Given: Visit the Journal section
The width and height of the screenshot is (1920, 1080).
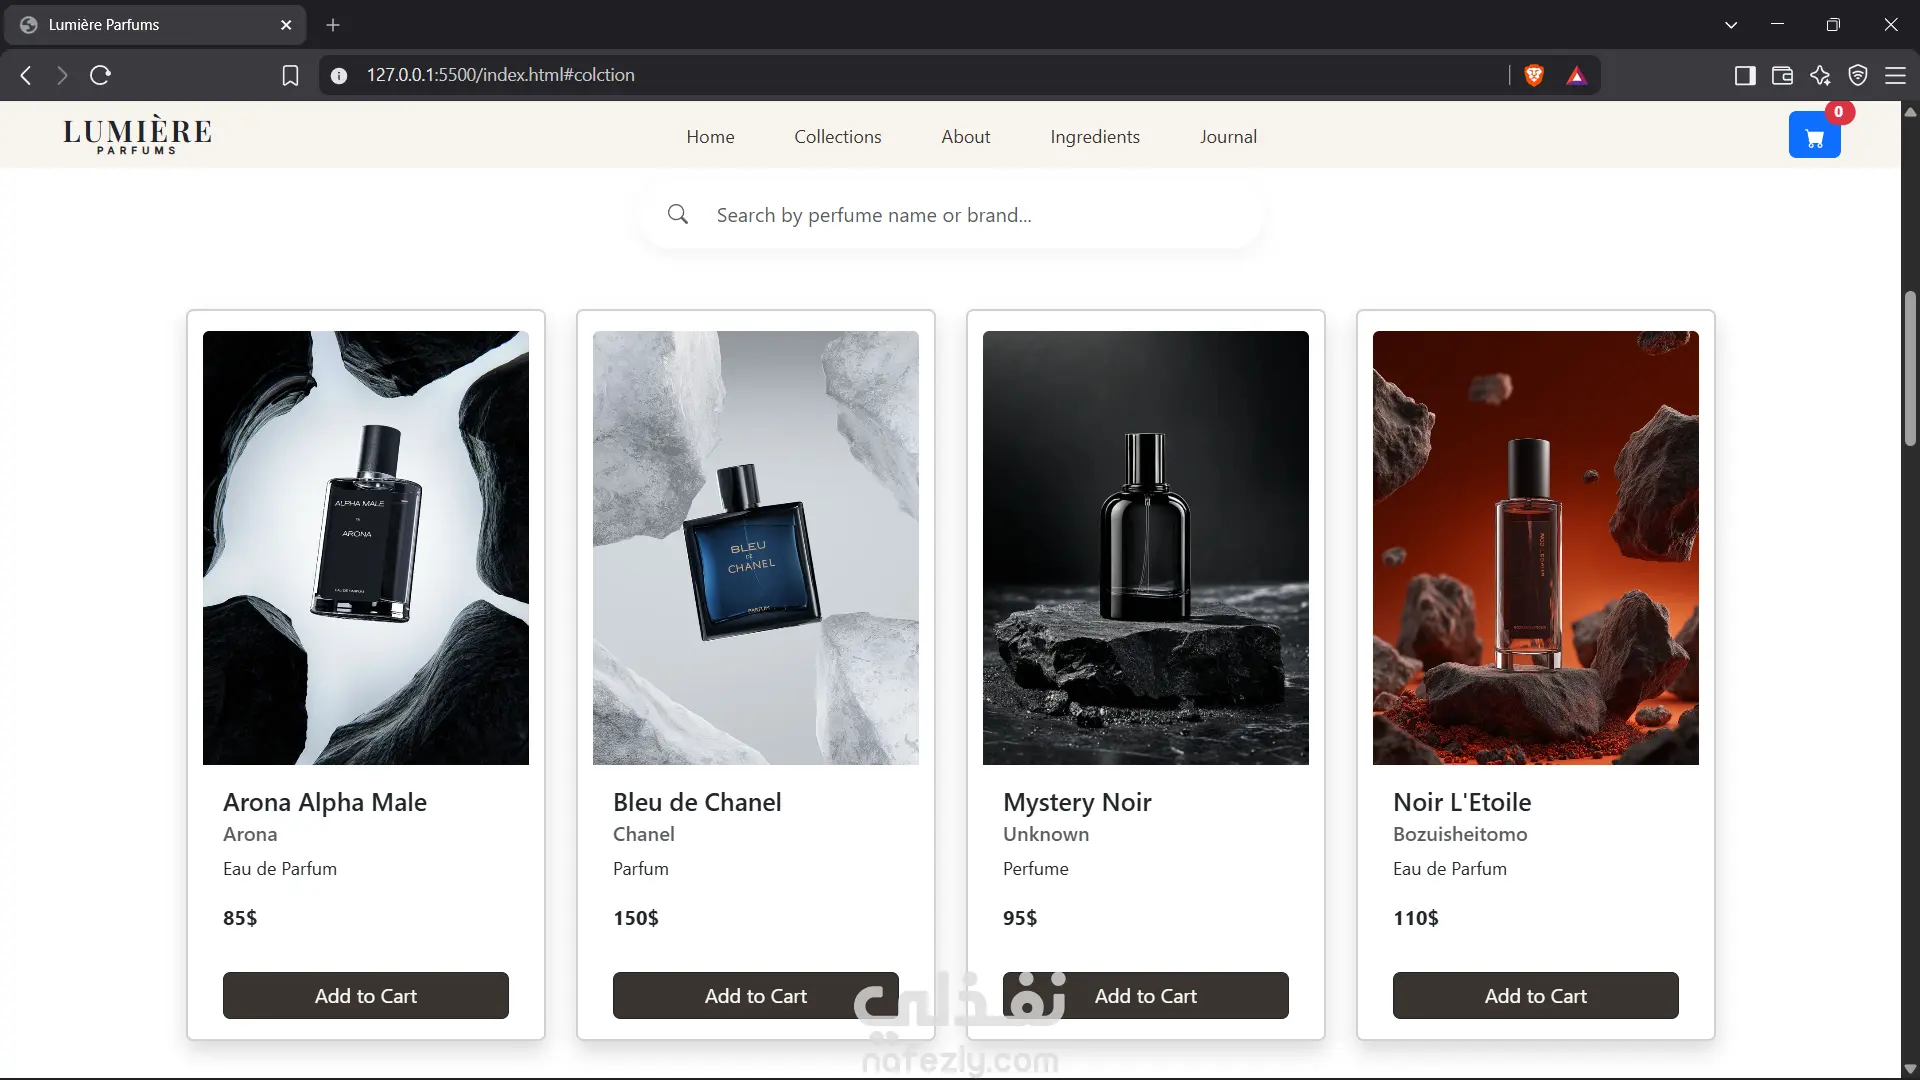Looking at the screenshot, I should [x=1228, y=137].
